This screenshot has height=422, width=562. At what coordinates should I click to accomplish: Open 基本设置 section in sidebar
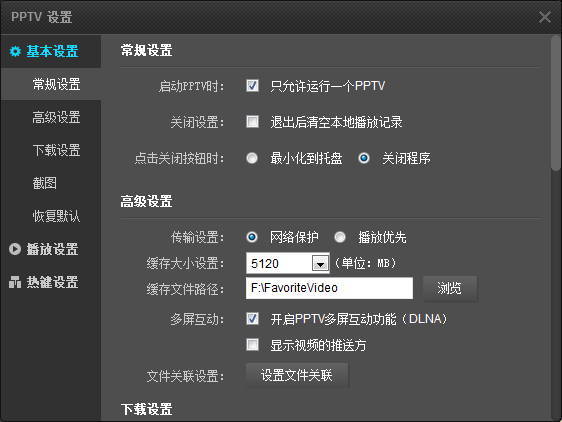(x=51, y=51)
